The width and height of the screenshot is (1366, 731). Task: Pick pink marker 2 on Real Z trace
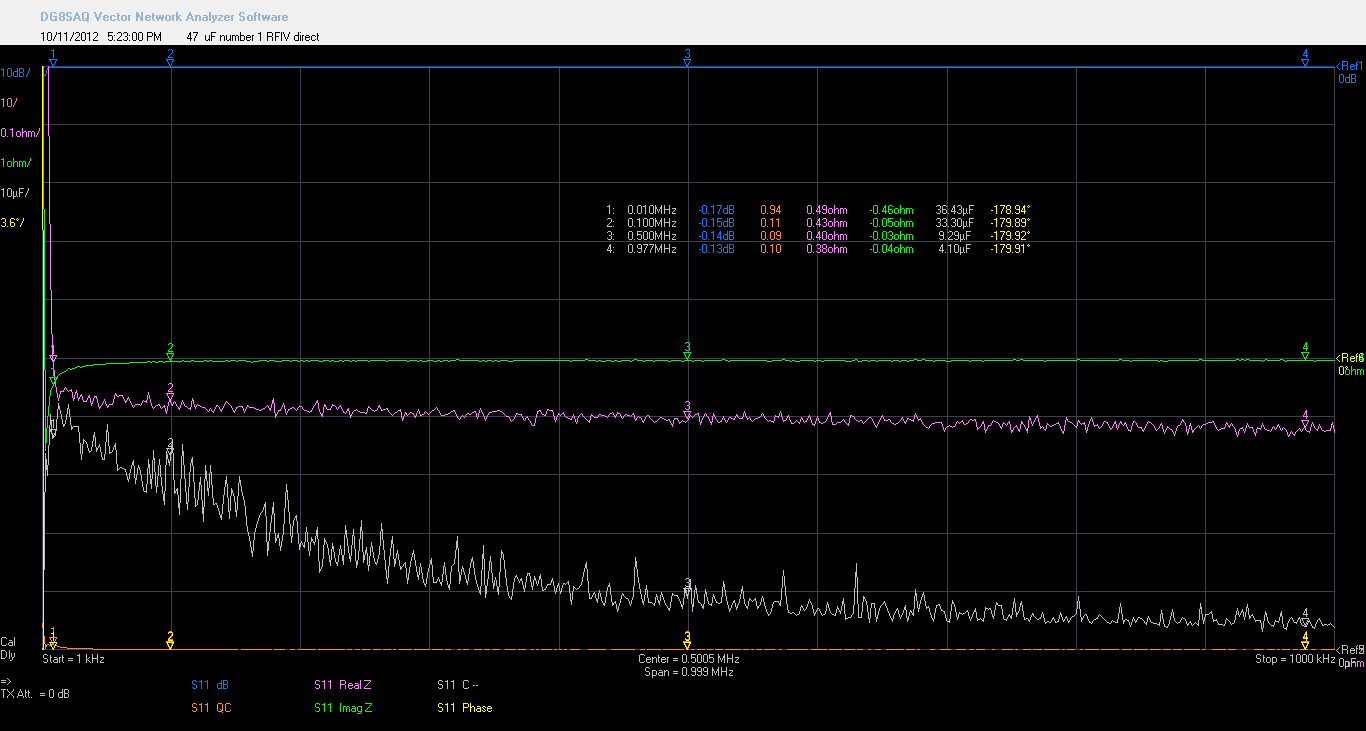coord(171,393)
